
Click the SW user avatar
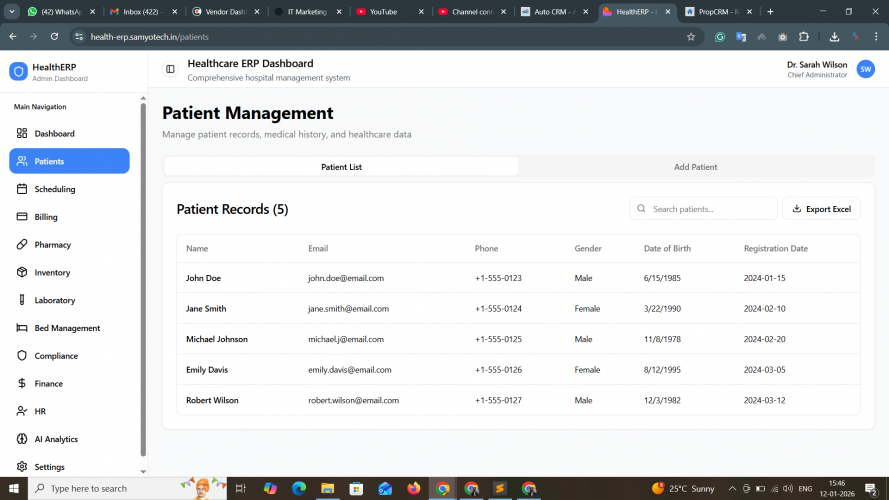[x=865, y=69]
